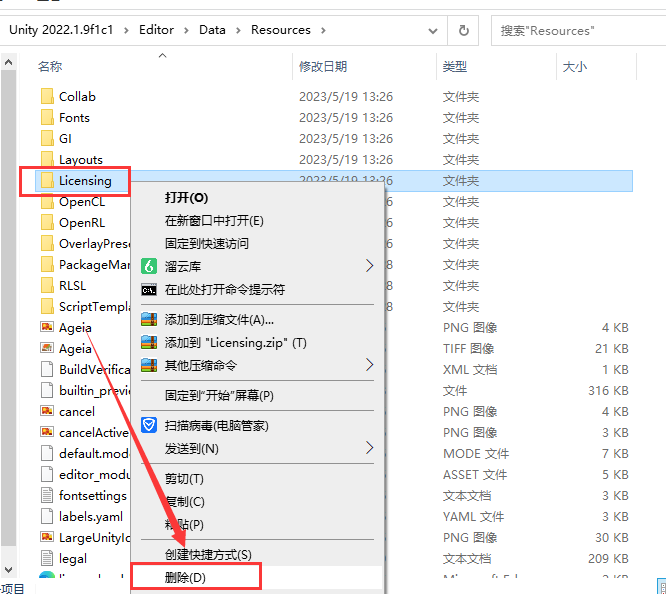
Task: Click the 316 KB size value
Action: [x=608, y=390]
